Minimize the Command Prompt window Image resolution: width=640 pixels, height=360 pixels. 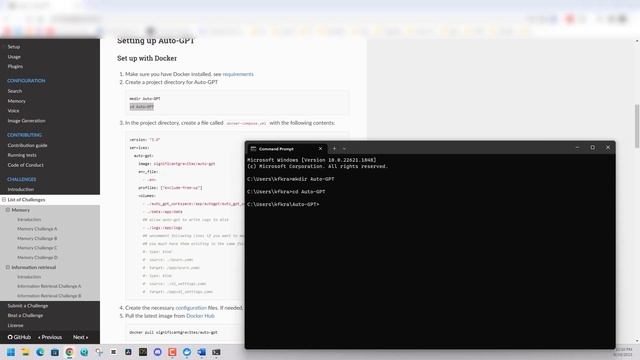577,147
